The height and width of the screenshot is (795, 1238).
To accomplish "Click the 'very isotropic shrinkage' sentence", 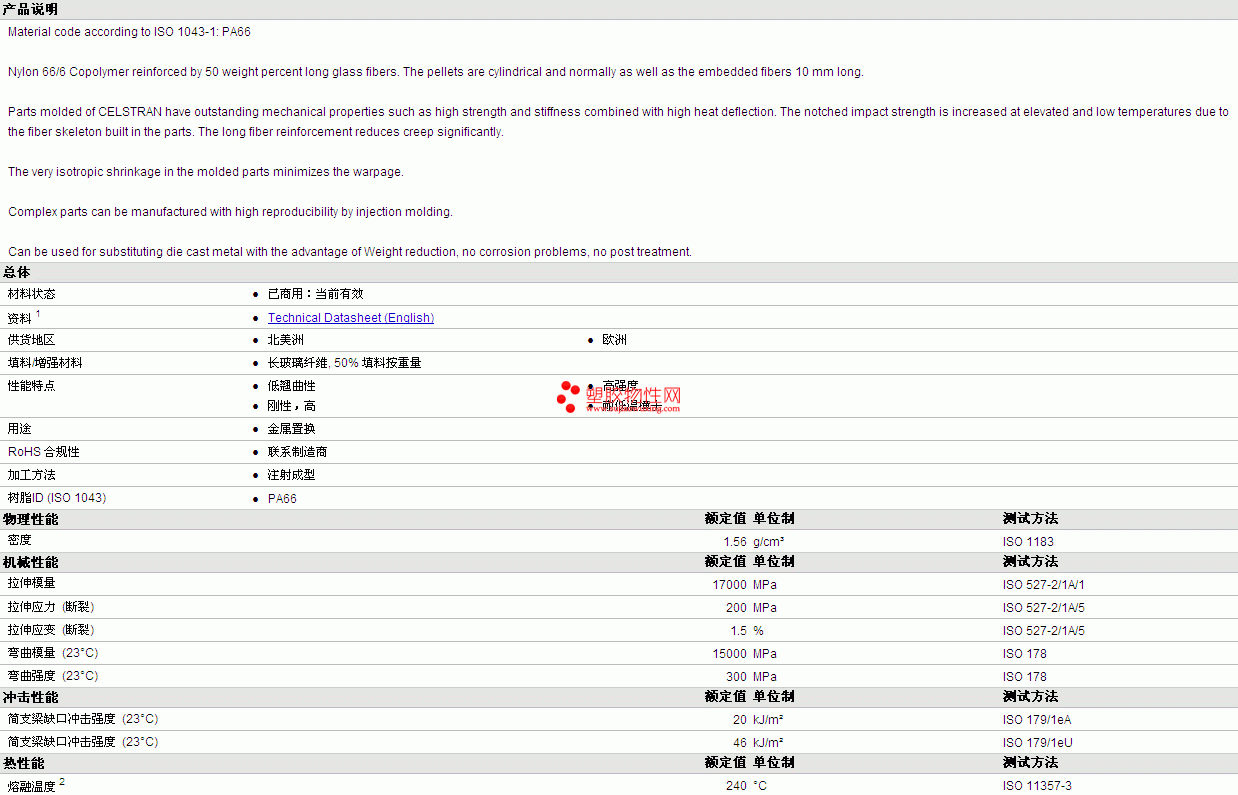I will pos(206,172).
